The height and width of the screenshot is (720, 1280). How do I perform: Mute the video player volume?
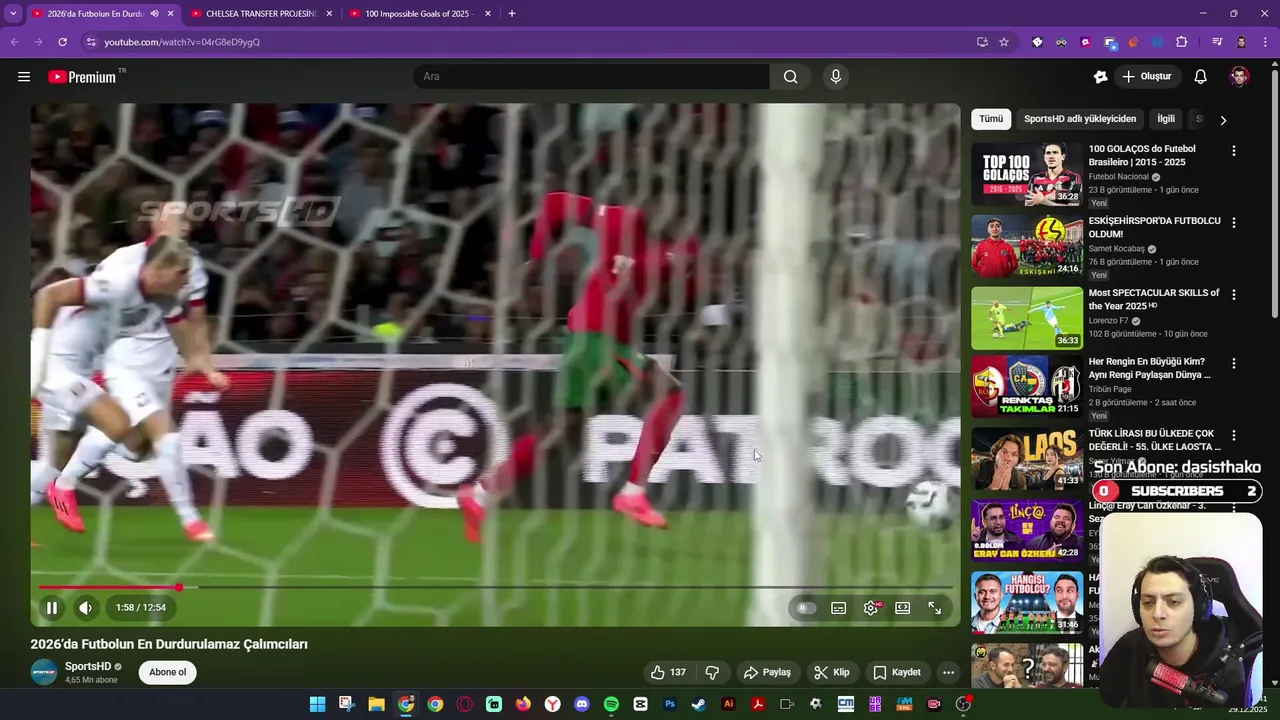tap(85, 607)
